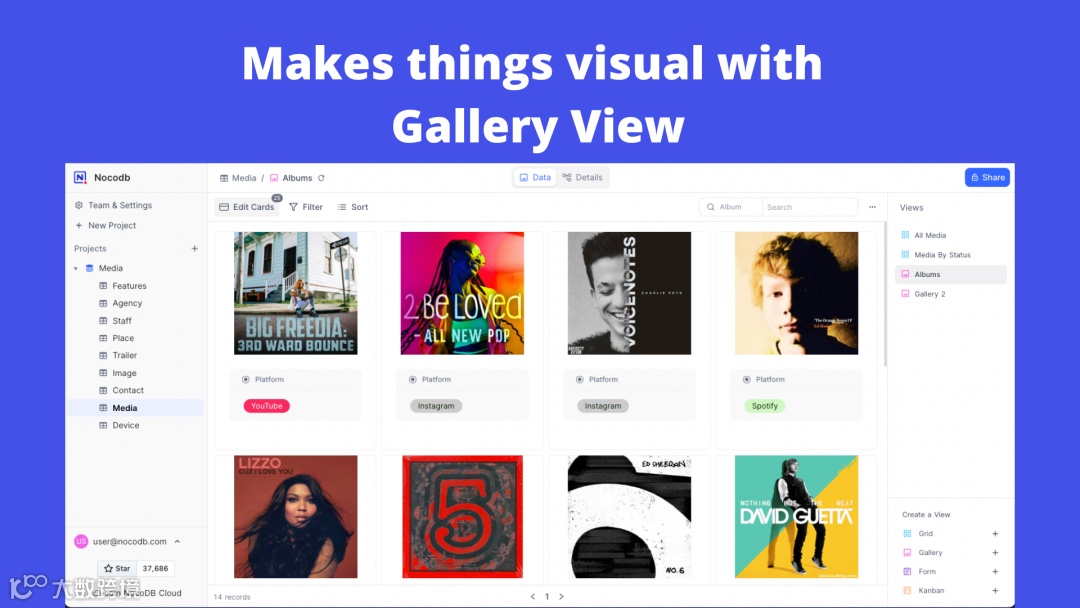Viewport: 1080px width, 608px height.
Task: Open the Filter toolbar option
Action: [x=306, y=207]
